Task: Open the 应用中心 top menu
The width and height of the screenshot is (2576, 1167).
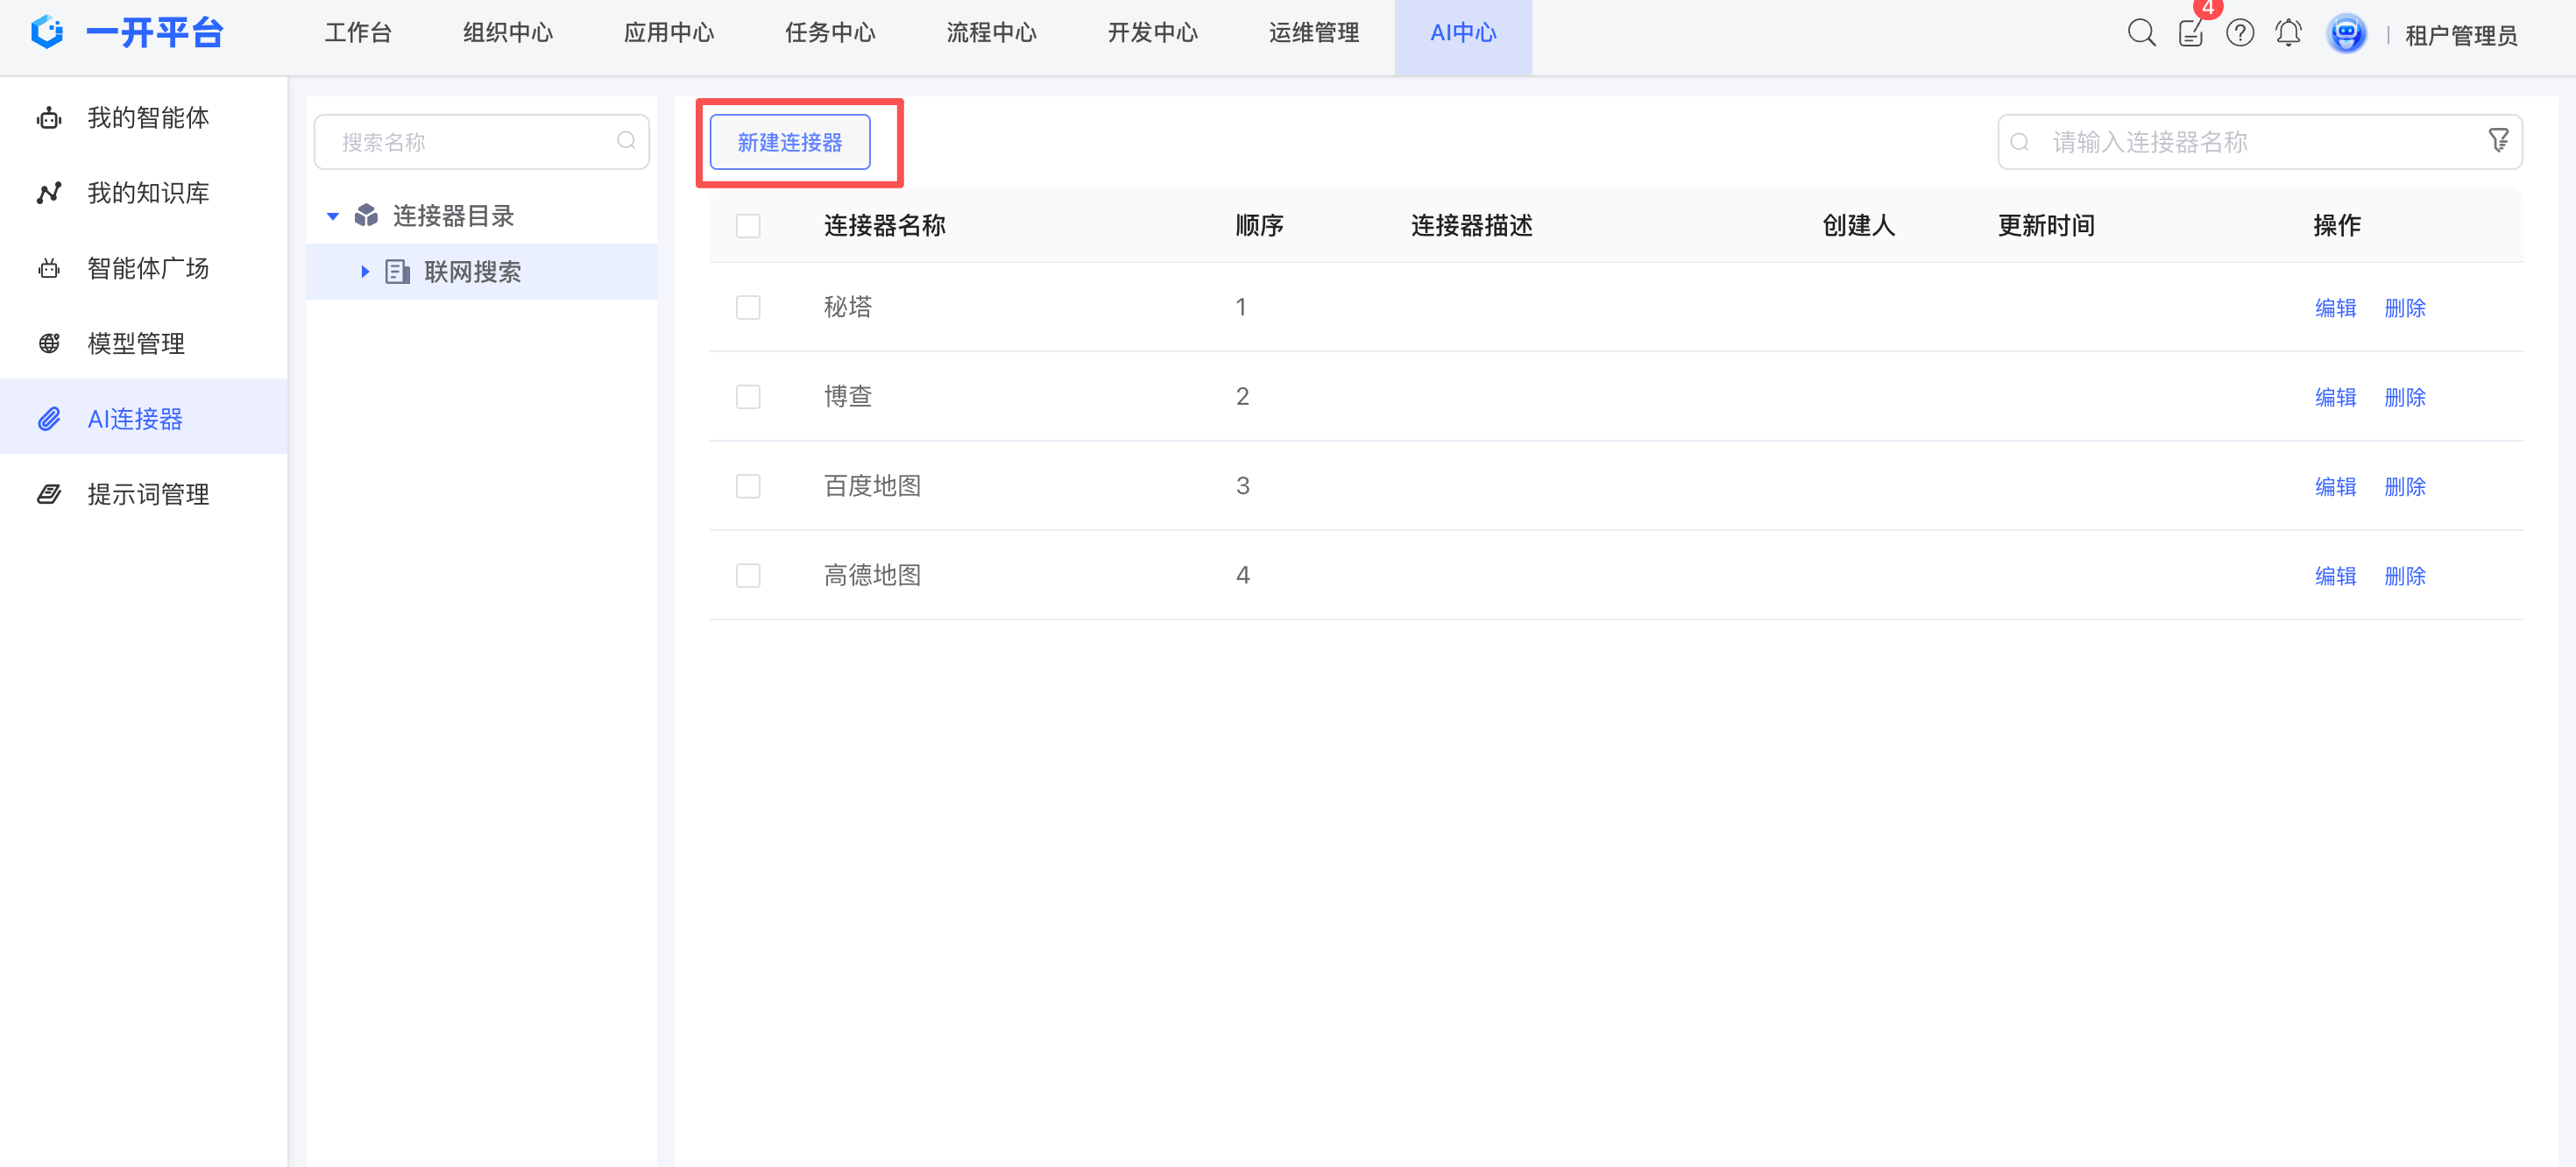Action: pyautogui.click(x=668, y=33)
